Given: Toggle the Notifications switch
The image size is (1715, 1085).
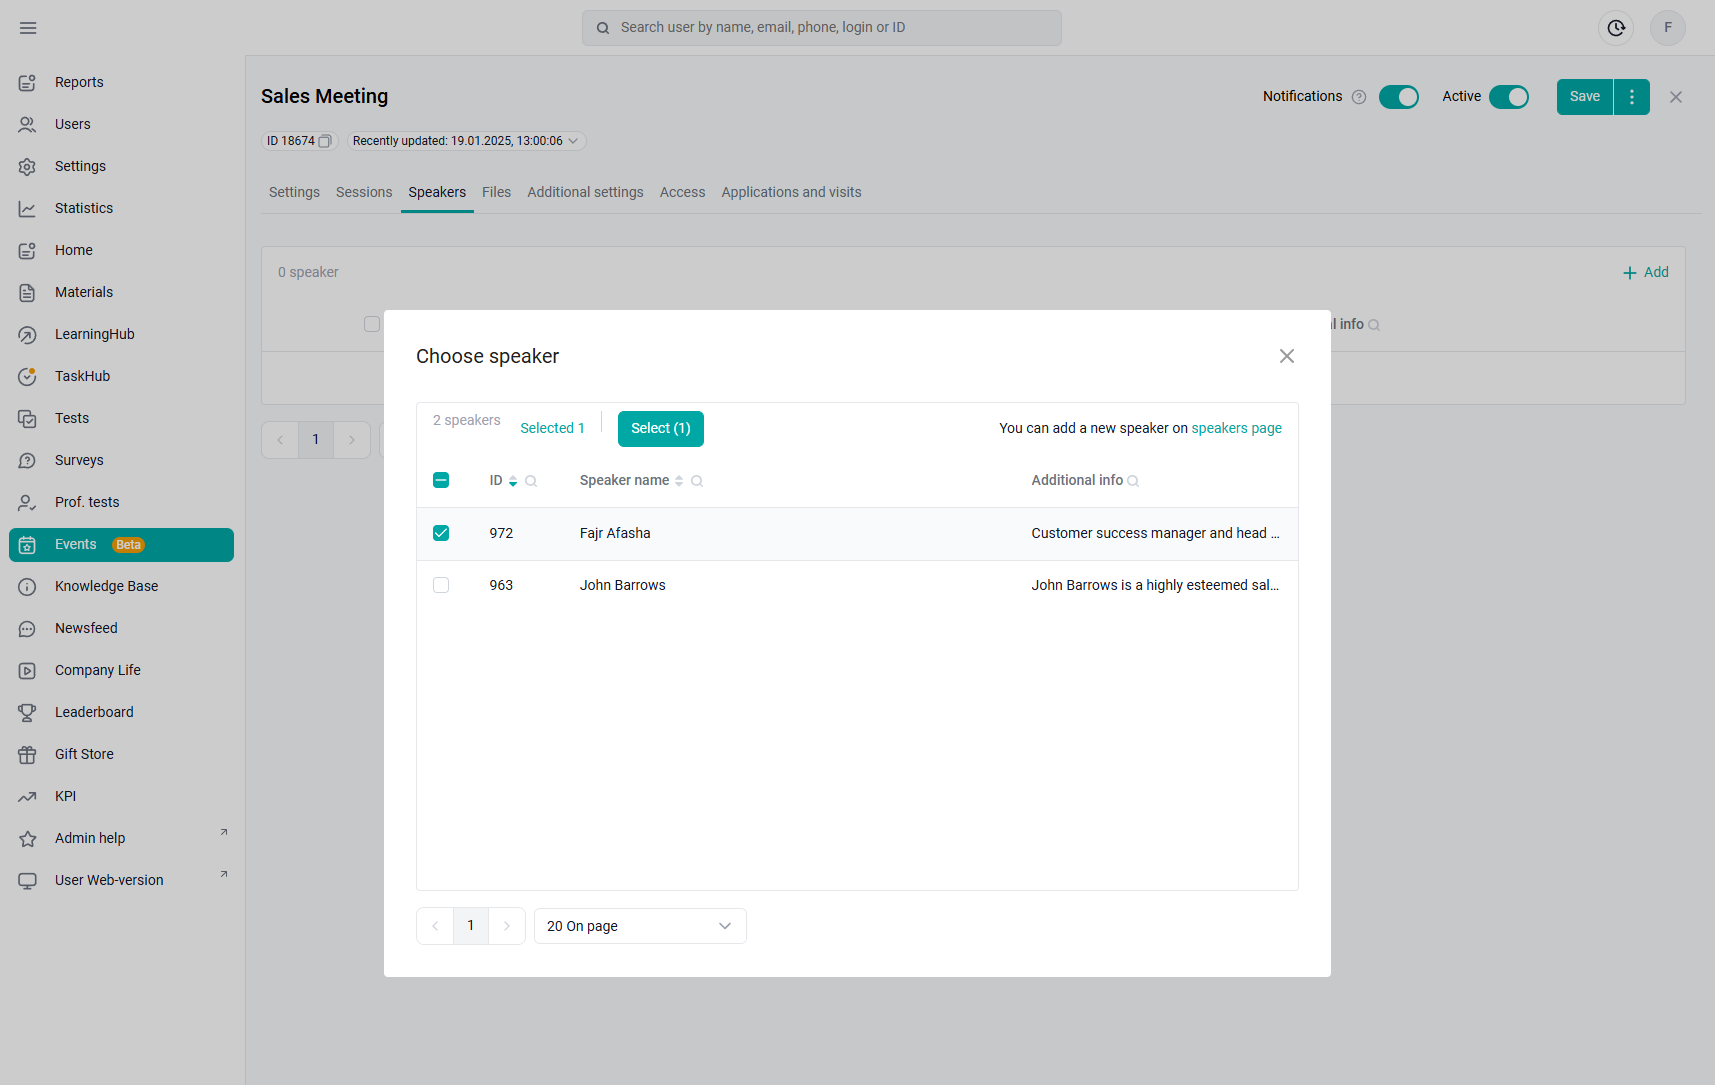Looking at the screenshot, I should point(1399,97).
